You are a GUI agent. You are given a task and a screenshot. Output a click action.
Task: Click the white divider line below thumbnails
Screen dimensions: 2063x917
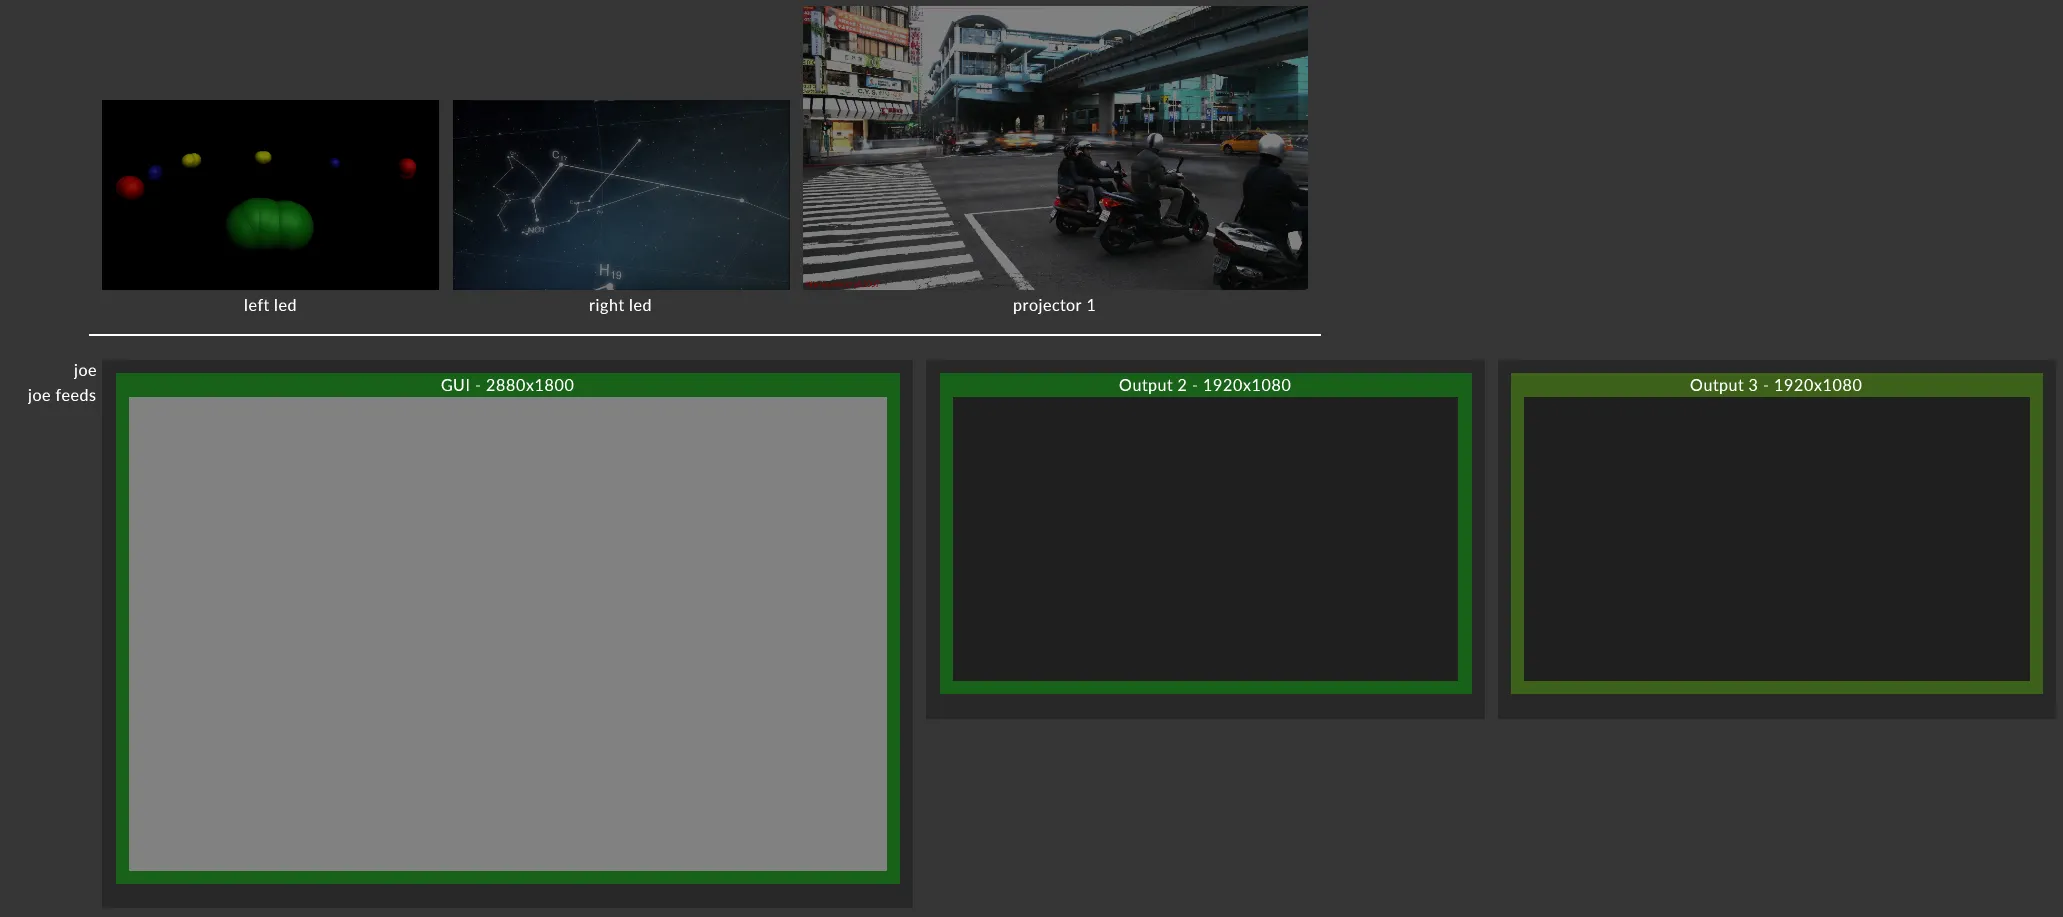(704, 335)
